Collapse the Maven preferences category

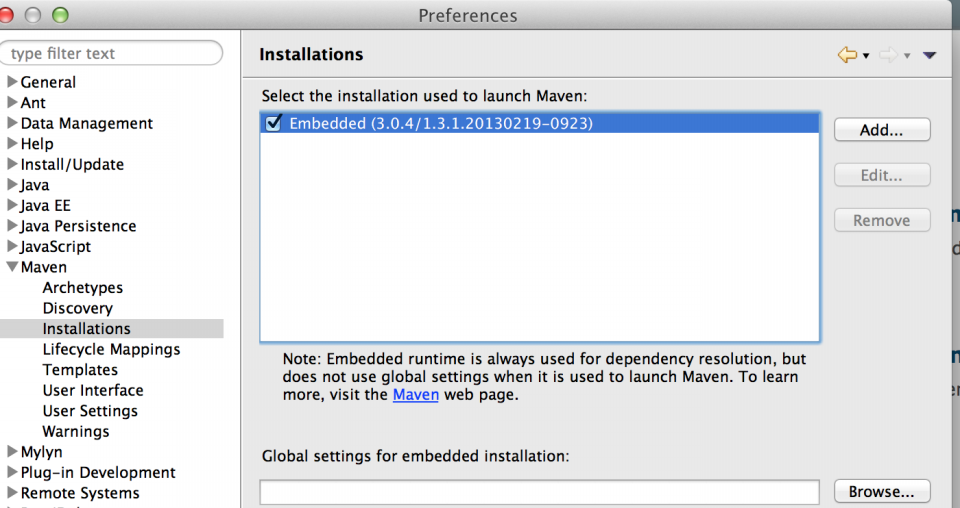pyautogui.click(x=12, y=267)
